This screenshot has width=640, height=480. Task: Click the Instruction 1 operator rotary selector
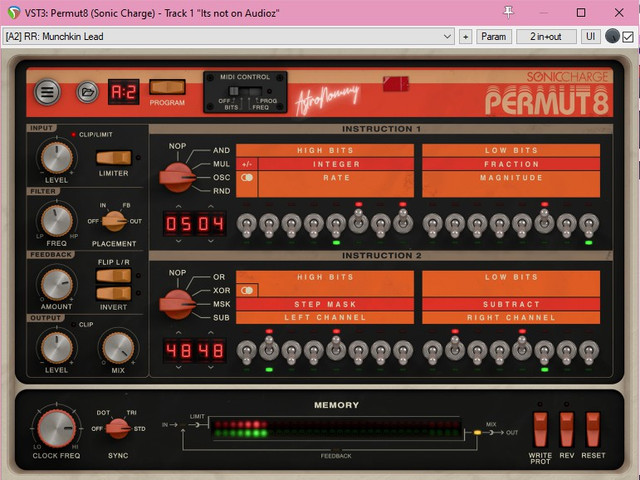pyautogui.click(x=177, y=178)
